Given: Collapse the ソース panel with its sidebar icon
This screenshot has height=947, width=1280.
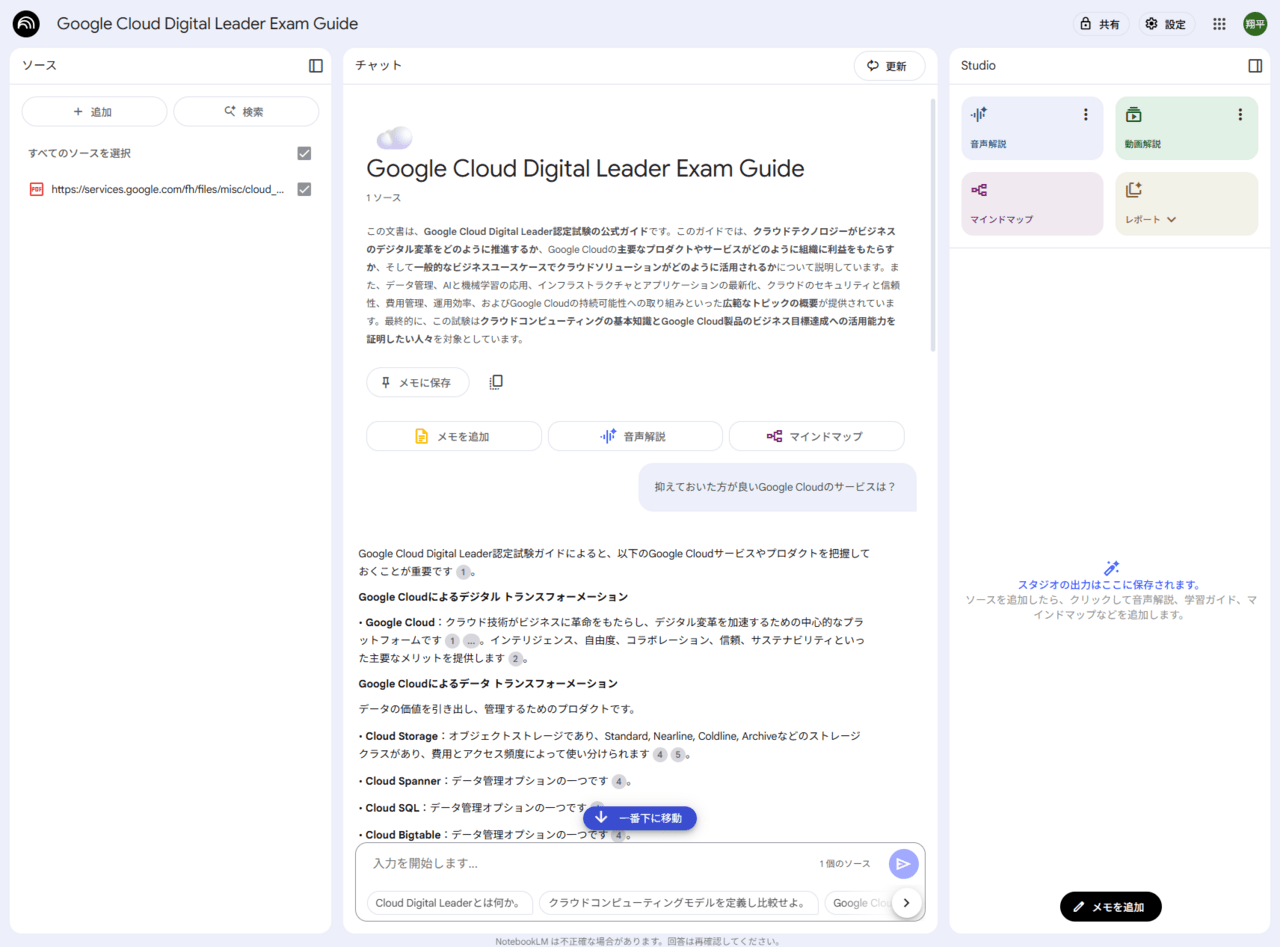Looking at the screenshot, I should [316, 66].
